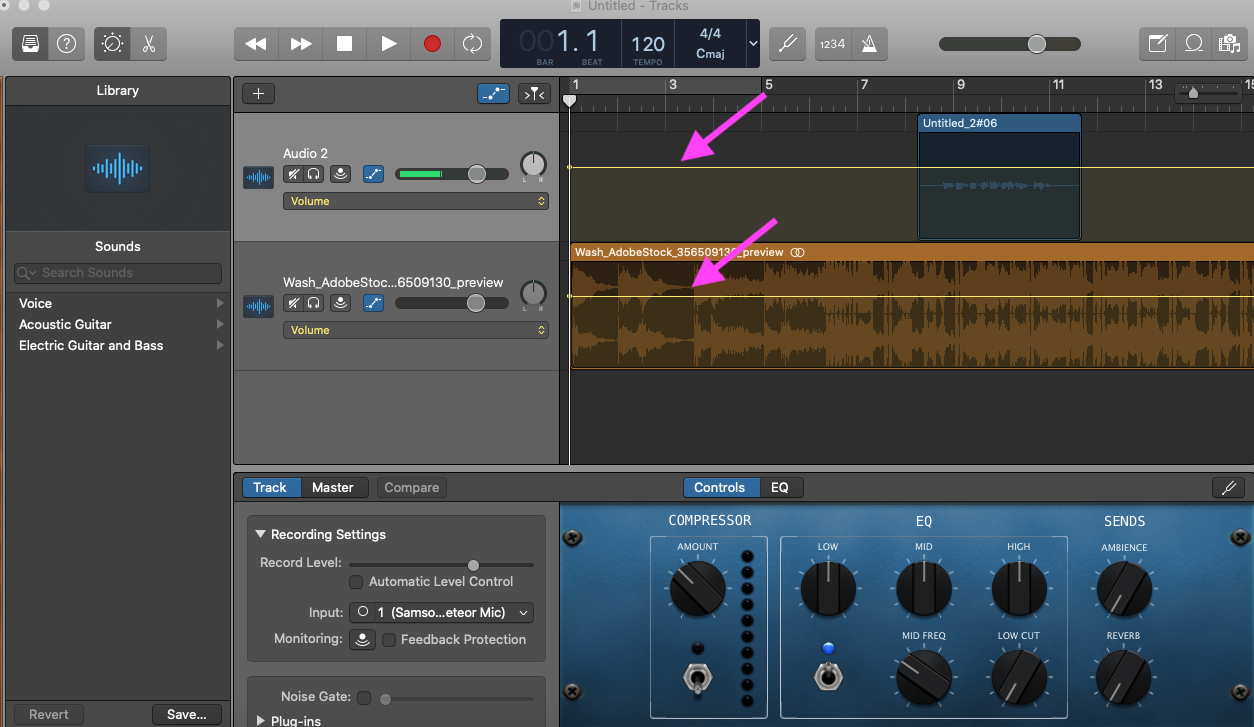This screenshot has width=1254, height=727.
Task: Toggle the Monitoring button in Recording Settings
Action: [x=362, y=639]
